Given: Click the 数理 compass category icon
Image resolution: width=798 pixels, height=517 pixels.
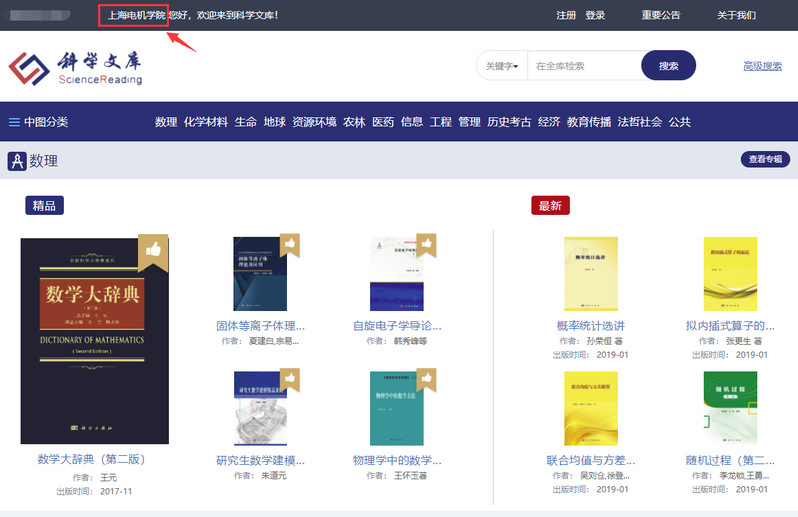Looking at the screenshot, I should coord(17,161).
